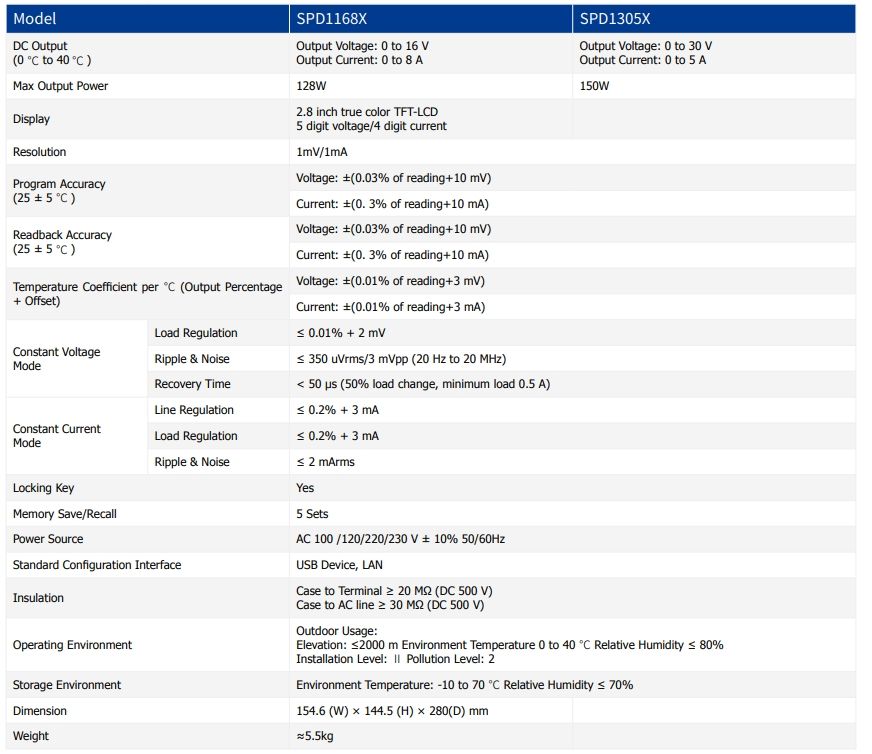Select 'AC 100 /120/220/230 V ± 10% 50/60Hz'
The height and width of the screenshot is (754, 872).
pyautogui.click(x=400, y=539)
